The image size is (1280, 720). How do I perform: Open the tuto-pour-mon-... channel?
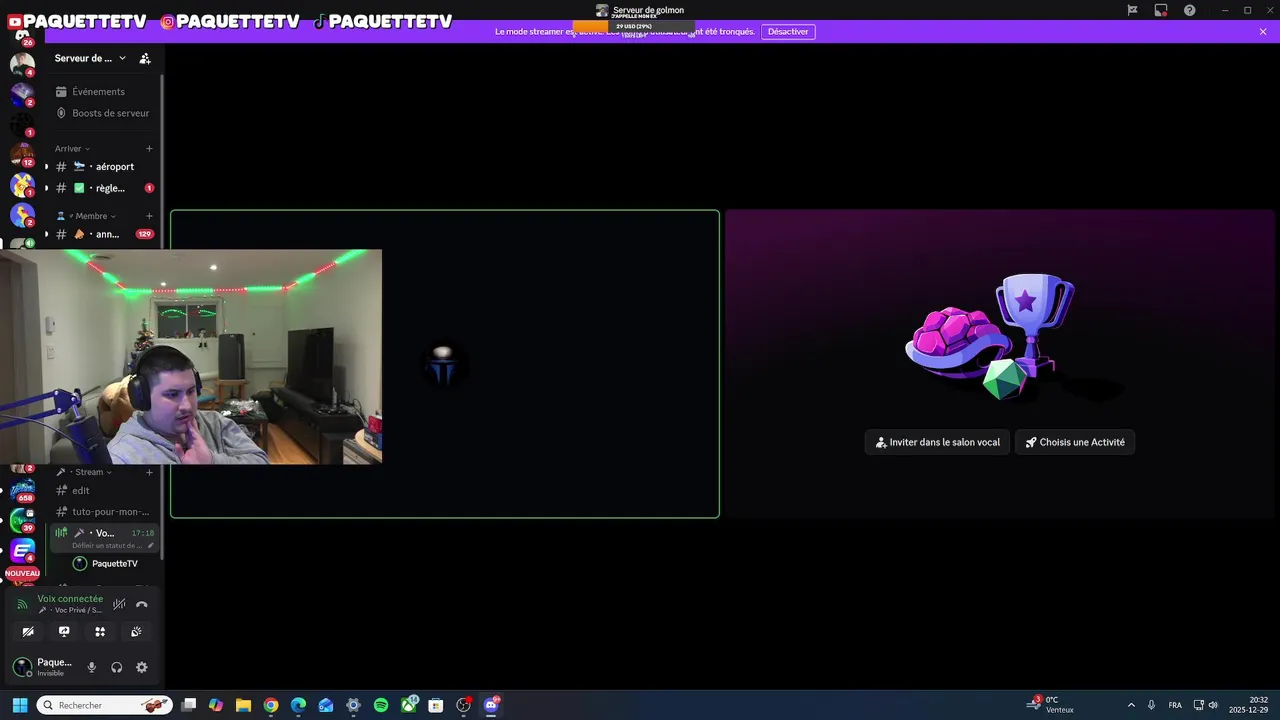[103, 512]
